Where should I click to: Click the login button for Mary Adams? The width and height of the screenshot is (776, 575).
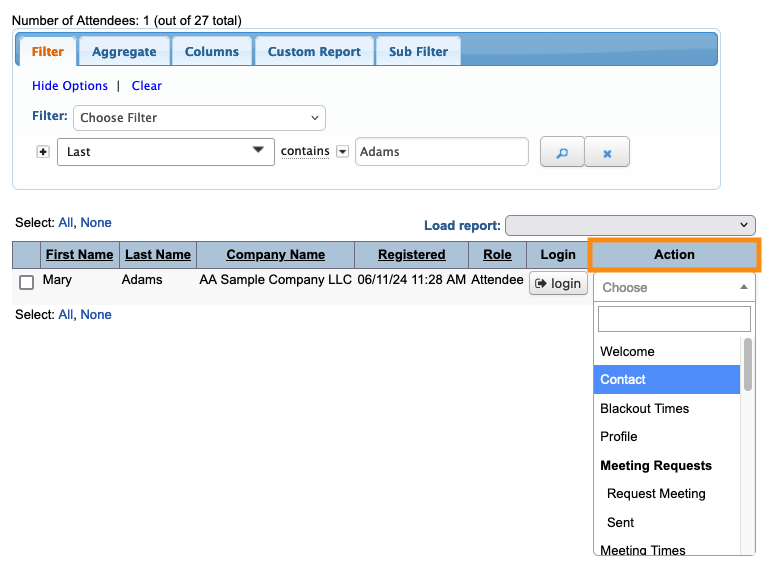coord(558,283)
